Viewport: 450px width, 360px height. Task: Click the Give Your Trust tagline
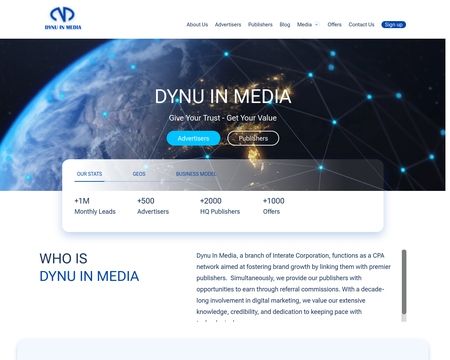pos(223,118)
